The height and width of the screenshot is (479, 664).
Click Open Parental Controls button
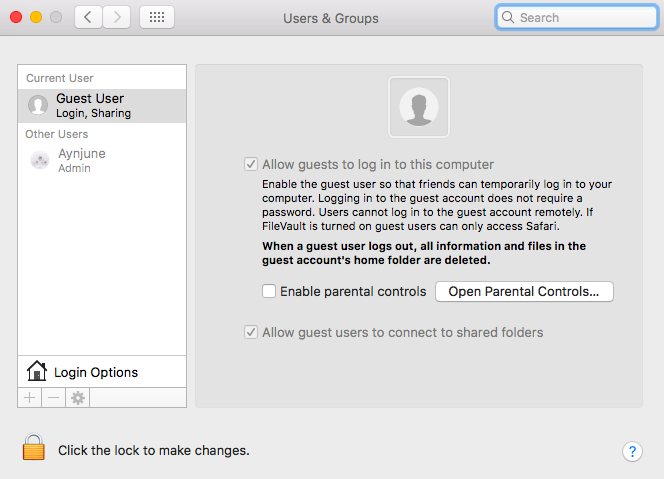(x=524, y=292)
